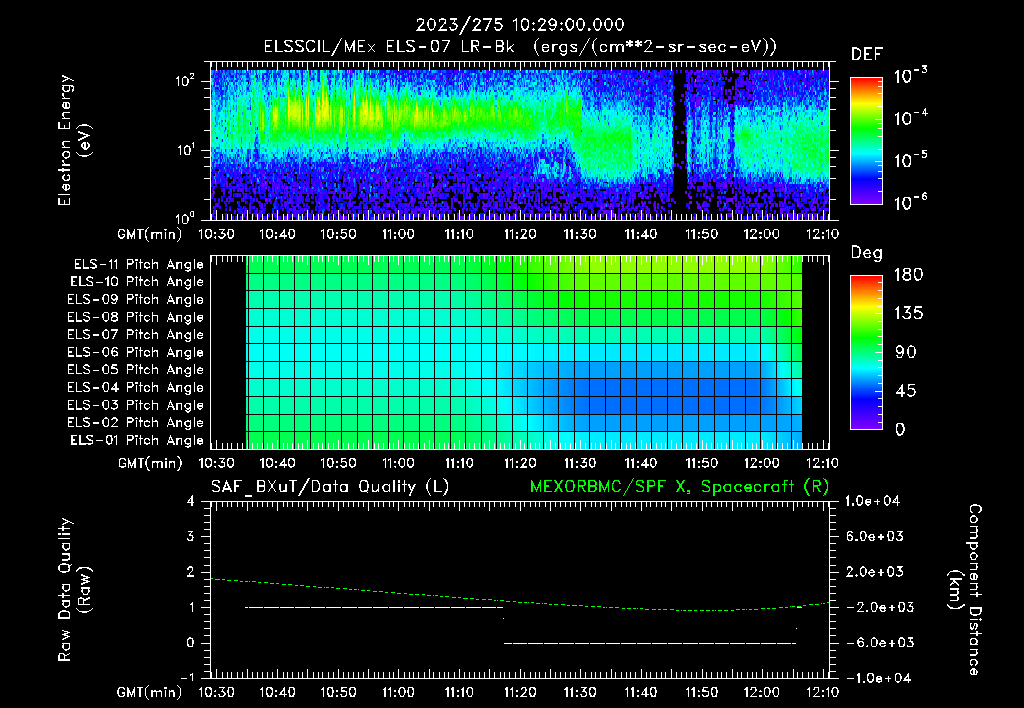Click the 90 degree scale label

[x=906, y=353]
